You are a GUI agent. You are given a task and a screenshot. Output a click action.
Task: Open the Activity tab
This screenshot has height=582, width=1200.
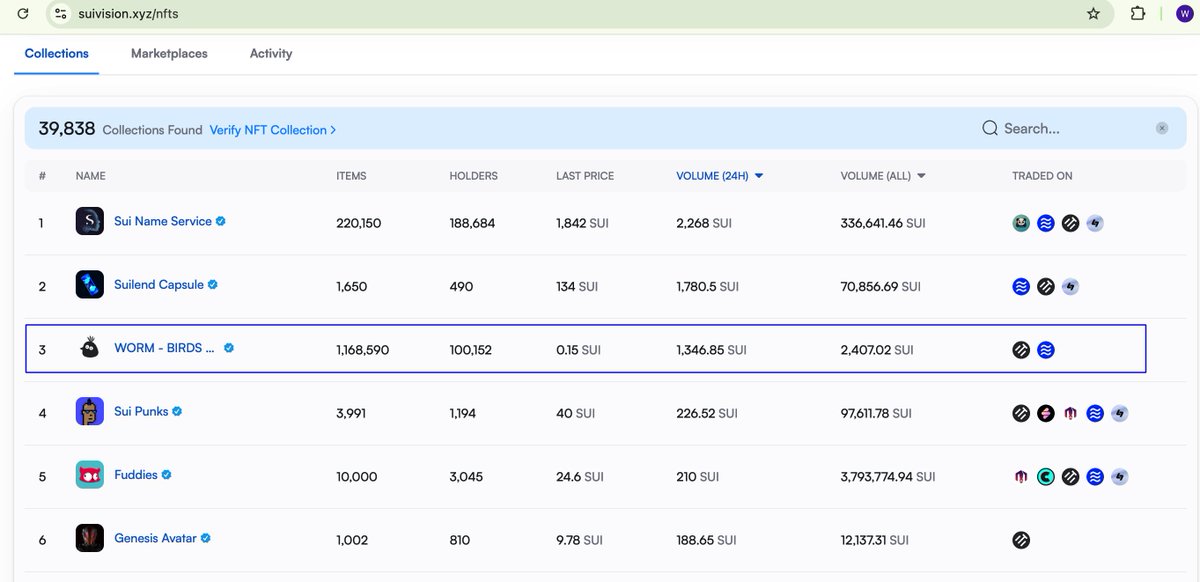tap(270, 54)
